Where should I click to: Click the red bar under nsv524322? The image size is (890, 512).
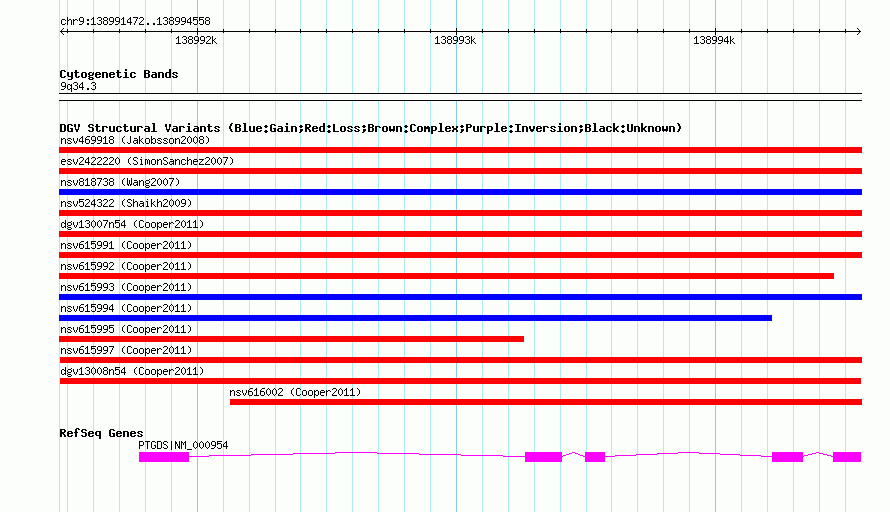point(460,213)
